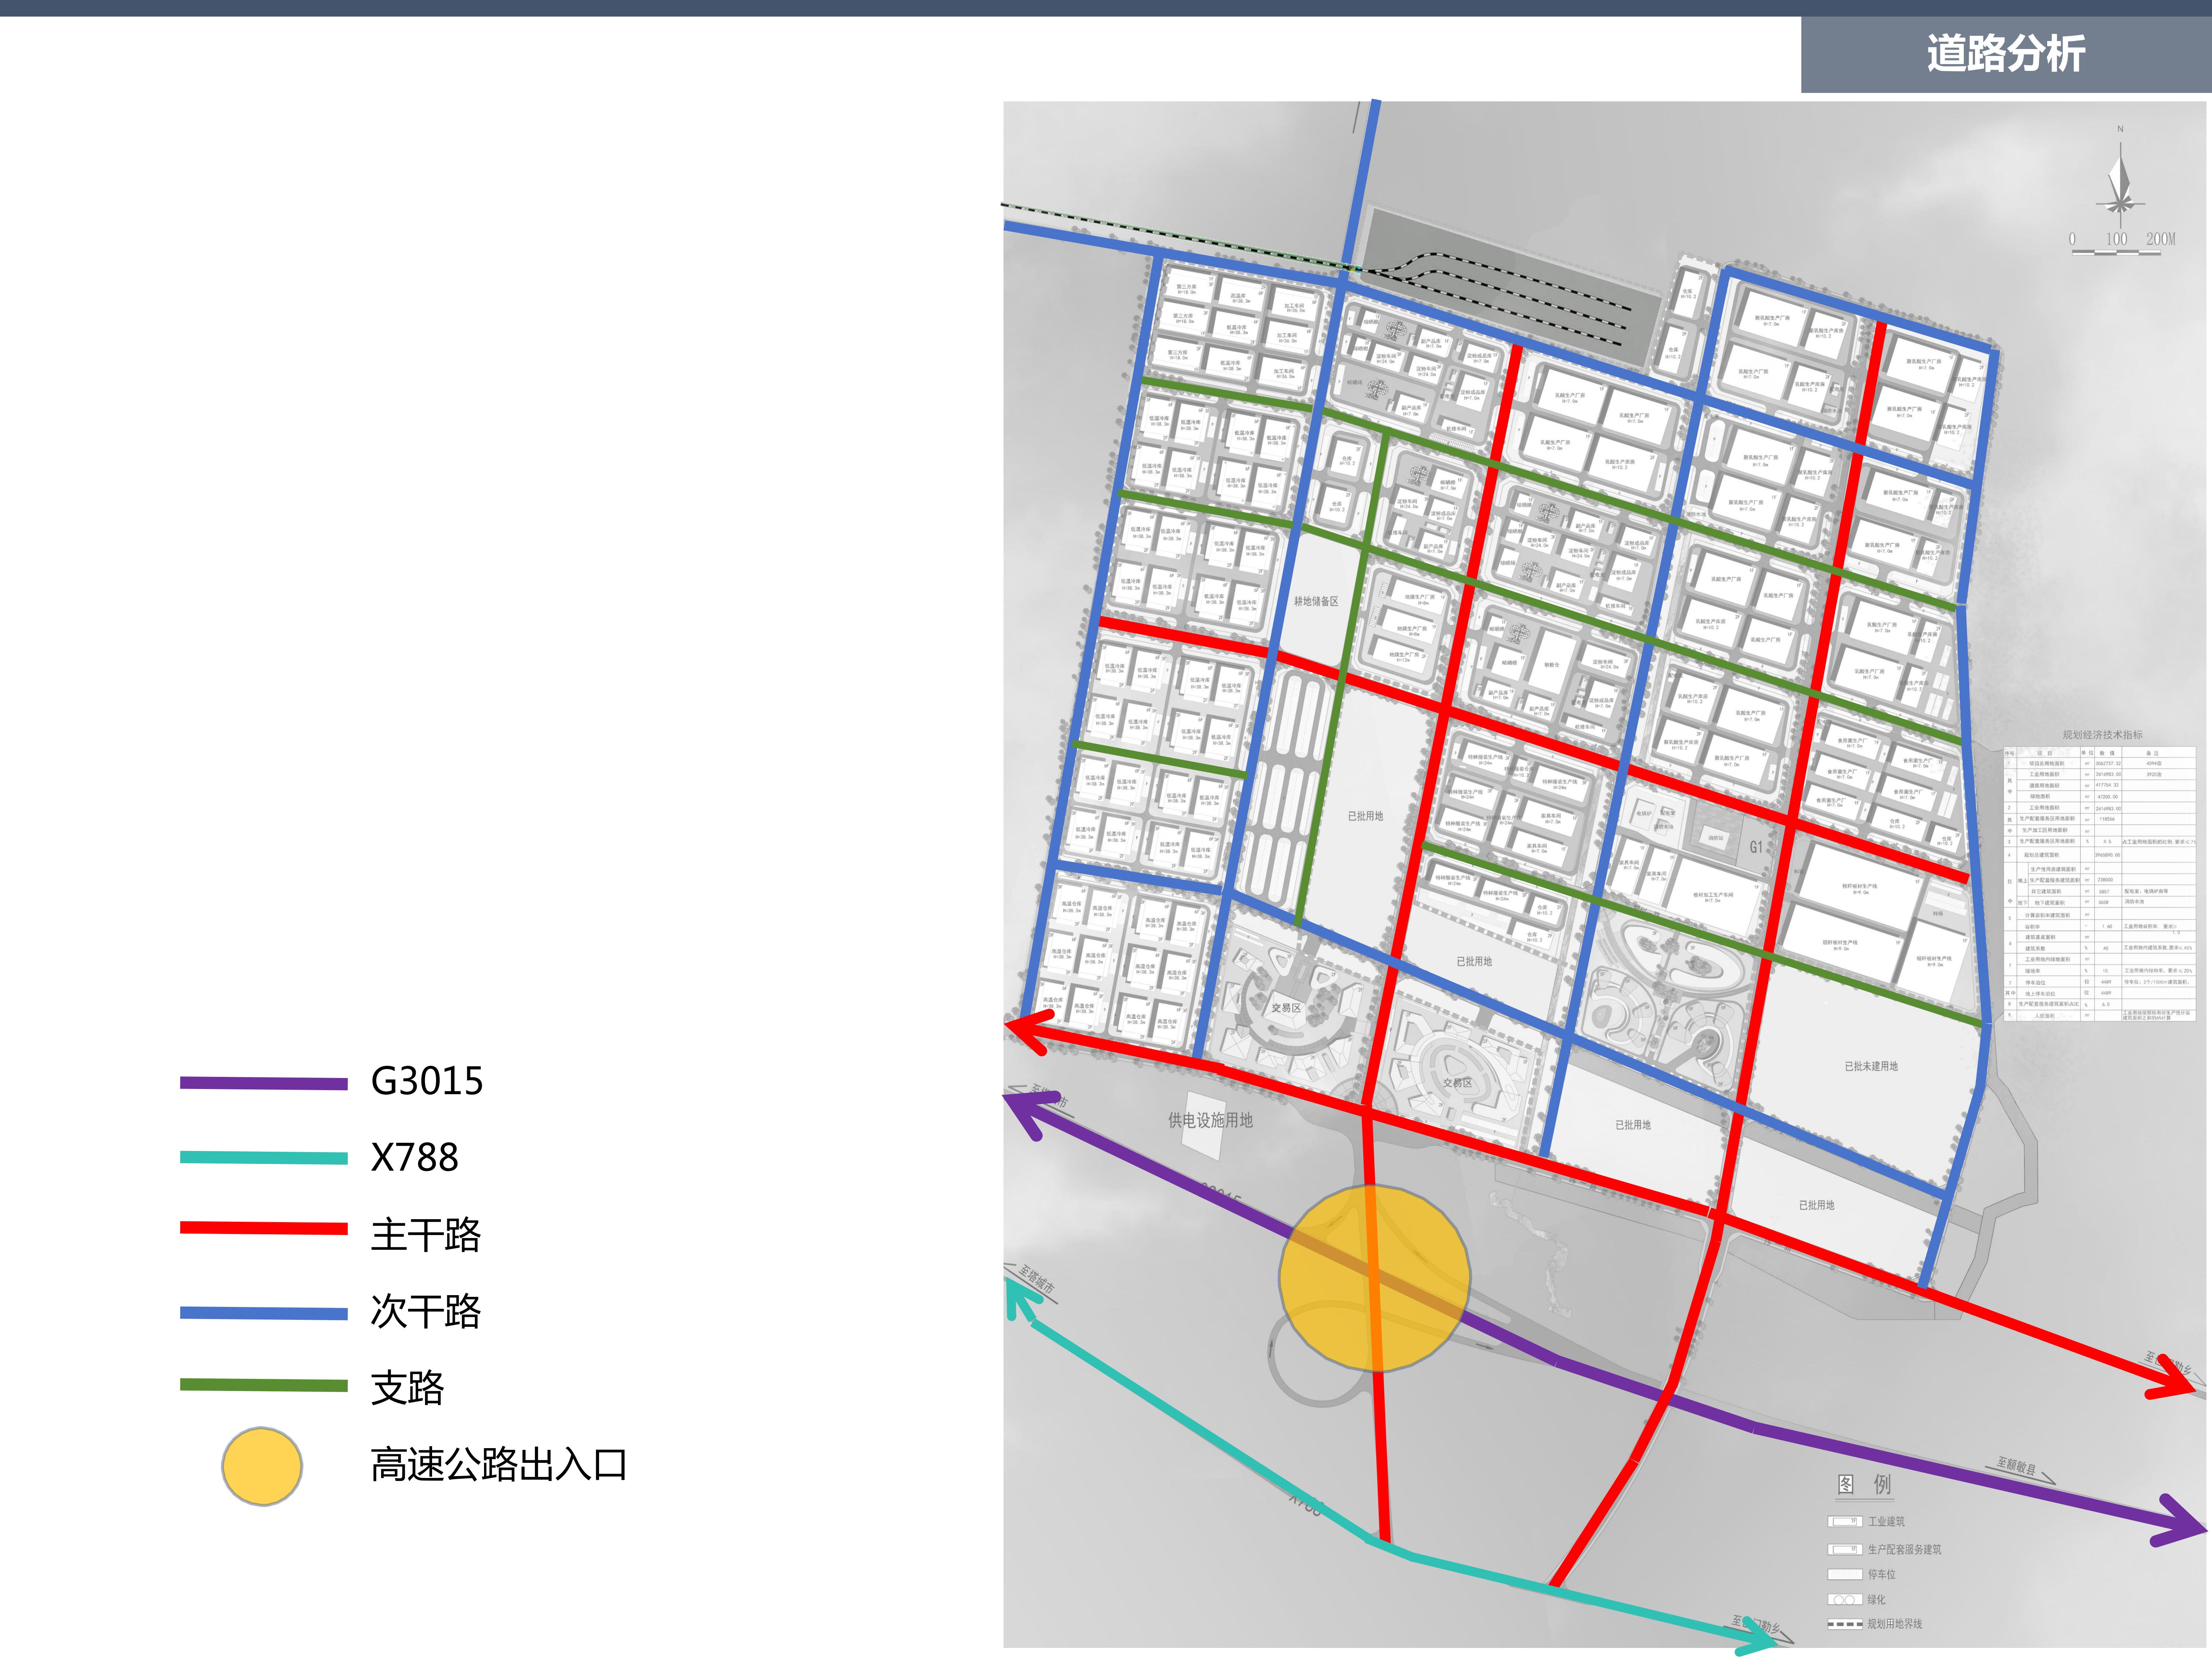The height and width of the screenshot is (1659, 2212).
Task: Click the 生产配套服务建筑 legend symbol box
Action: coord(1845,1549)
